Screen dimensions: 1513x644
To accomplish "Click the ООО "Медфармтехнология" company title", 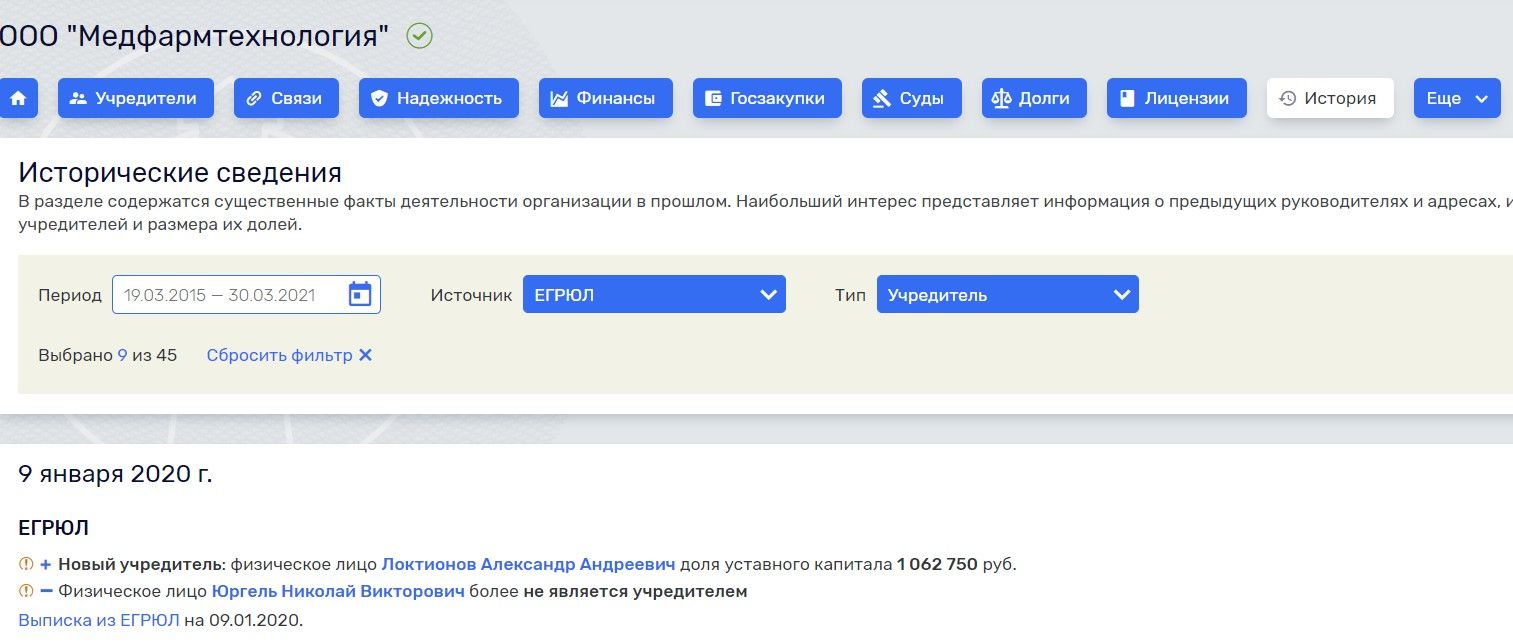I will (193, 36).
